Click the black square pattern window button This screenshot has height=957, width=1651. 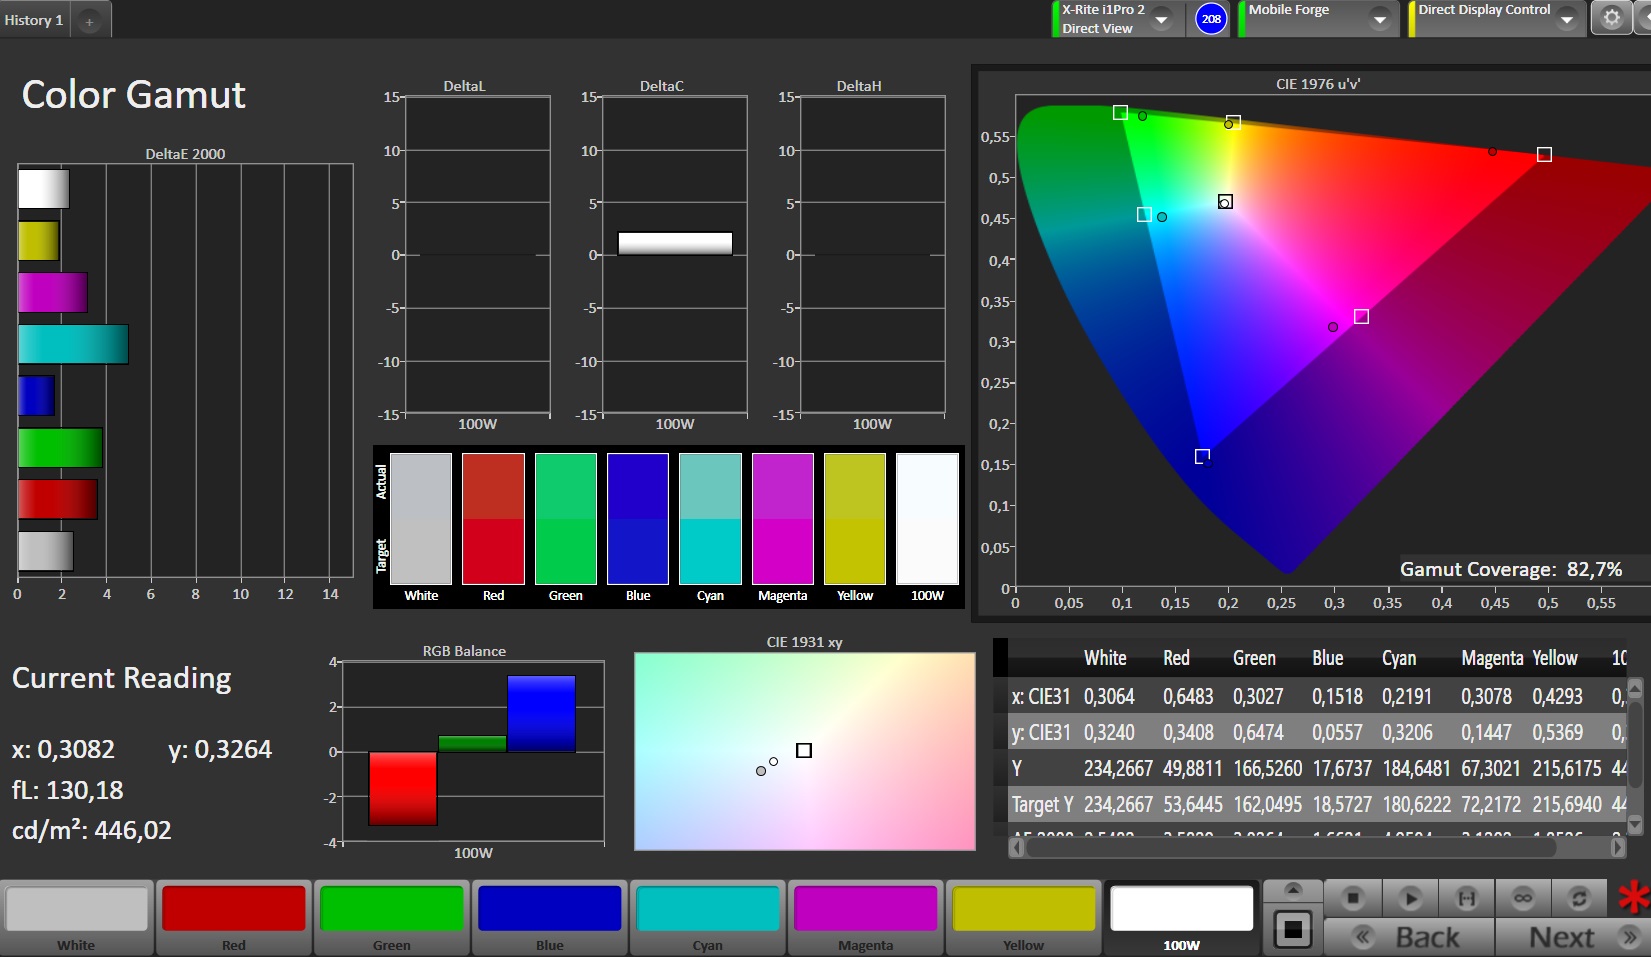[1293, 930]
